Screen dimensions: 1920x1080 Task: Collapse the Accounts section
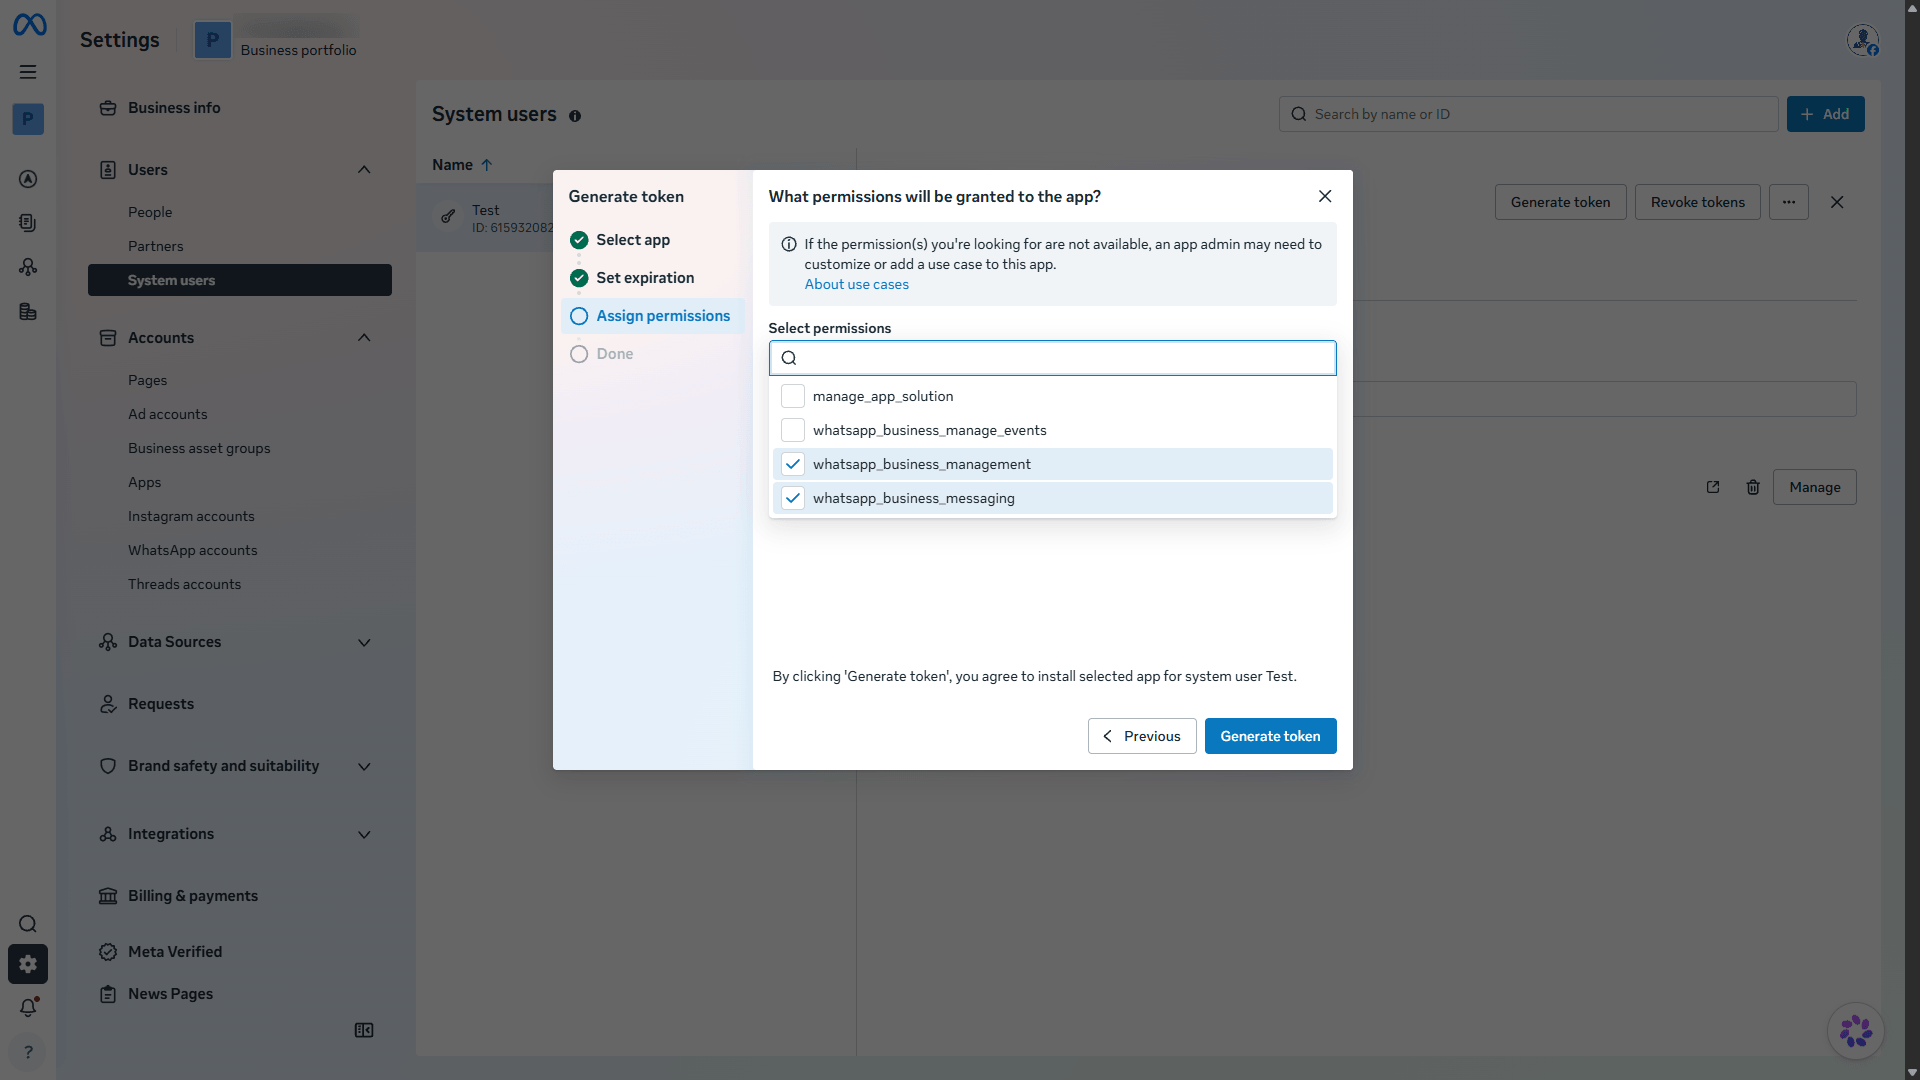pos(364,338)
